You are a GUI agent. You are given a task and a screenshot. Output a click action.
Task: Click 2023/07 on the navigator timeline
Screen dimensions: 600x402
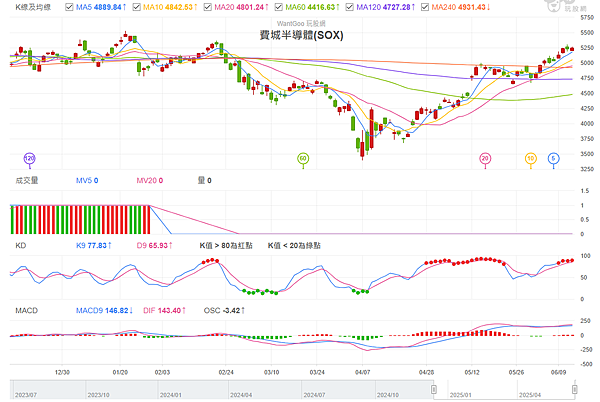tap(26, 395)
